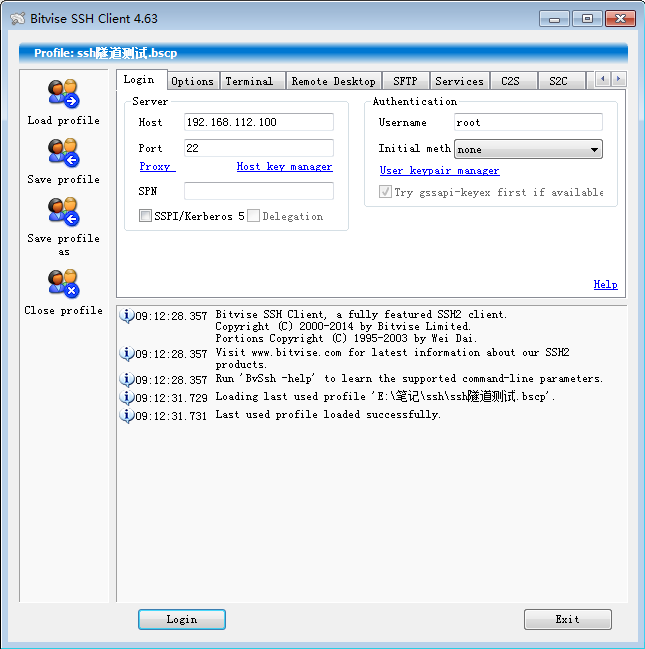Switch to the Options tab
645x649 pixels.
point(192,81)
